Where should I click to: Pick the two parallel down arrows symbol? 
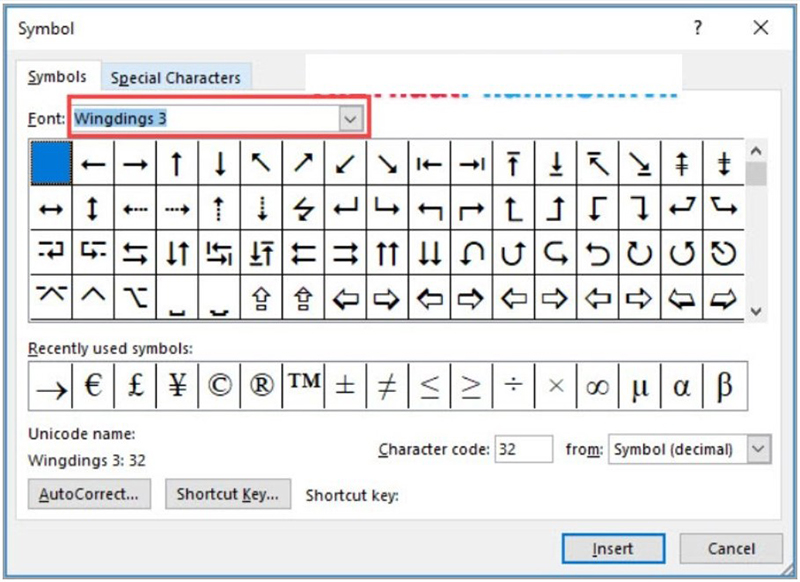click(x=429, y=254)
